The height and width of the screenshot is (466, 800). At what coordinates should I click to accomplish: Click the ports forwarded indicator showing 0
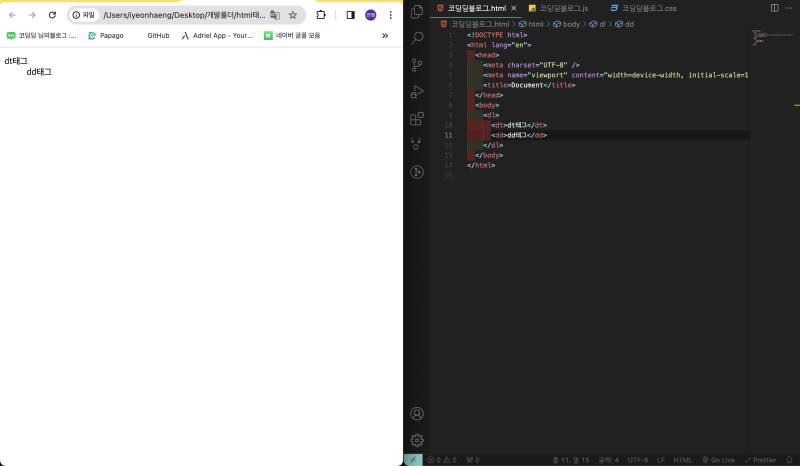472,460
